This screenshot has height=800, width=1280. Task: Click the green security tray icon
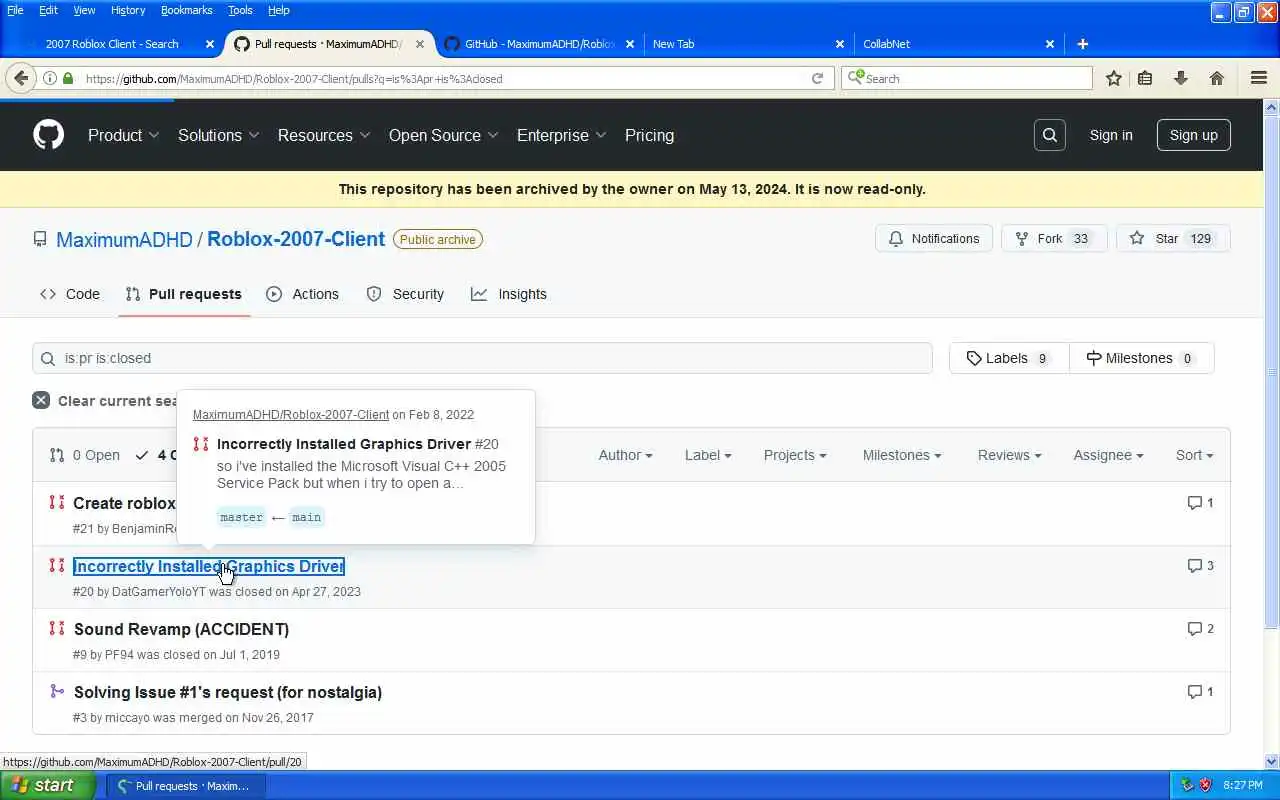pyautogui.click(x=1187, y=785)
